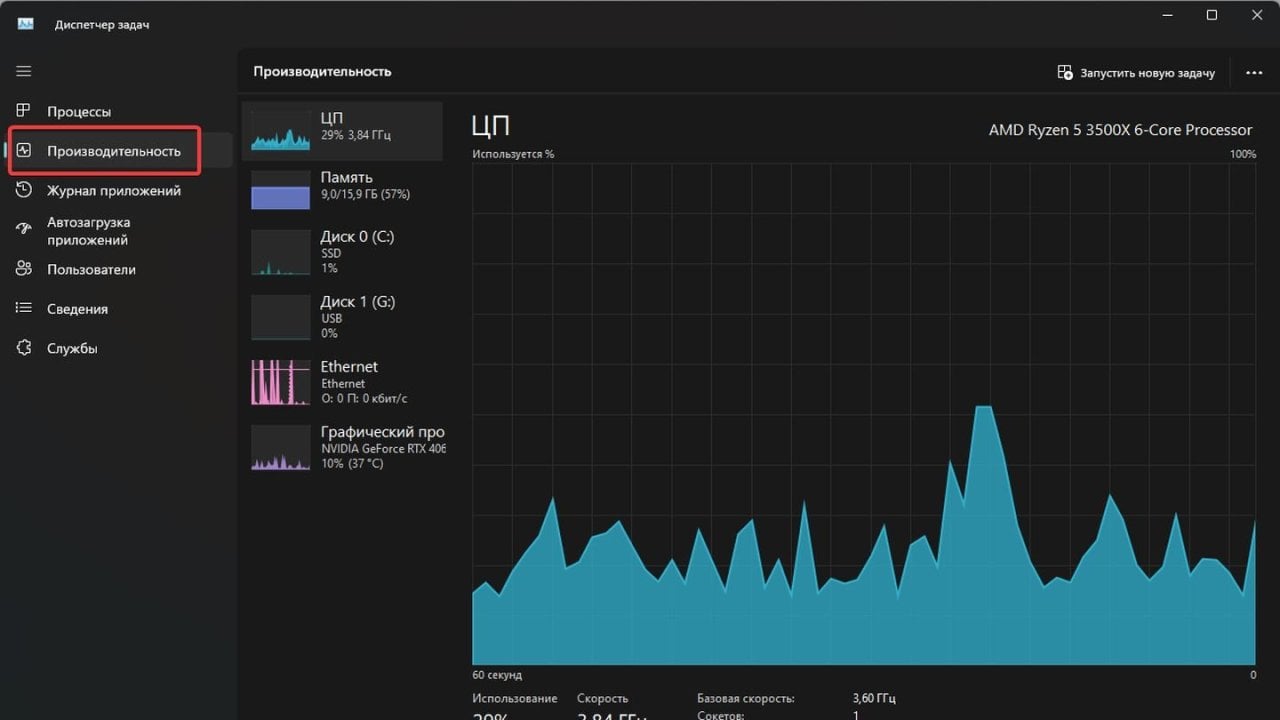Screen dimensions: 1280x720
Task: Click the Процессы icon in sidebar
Action: 24,111
